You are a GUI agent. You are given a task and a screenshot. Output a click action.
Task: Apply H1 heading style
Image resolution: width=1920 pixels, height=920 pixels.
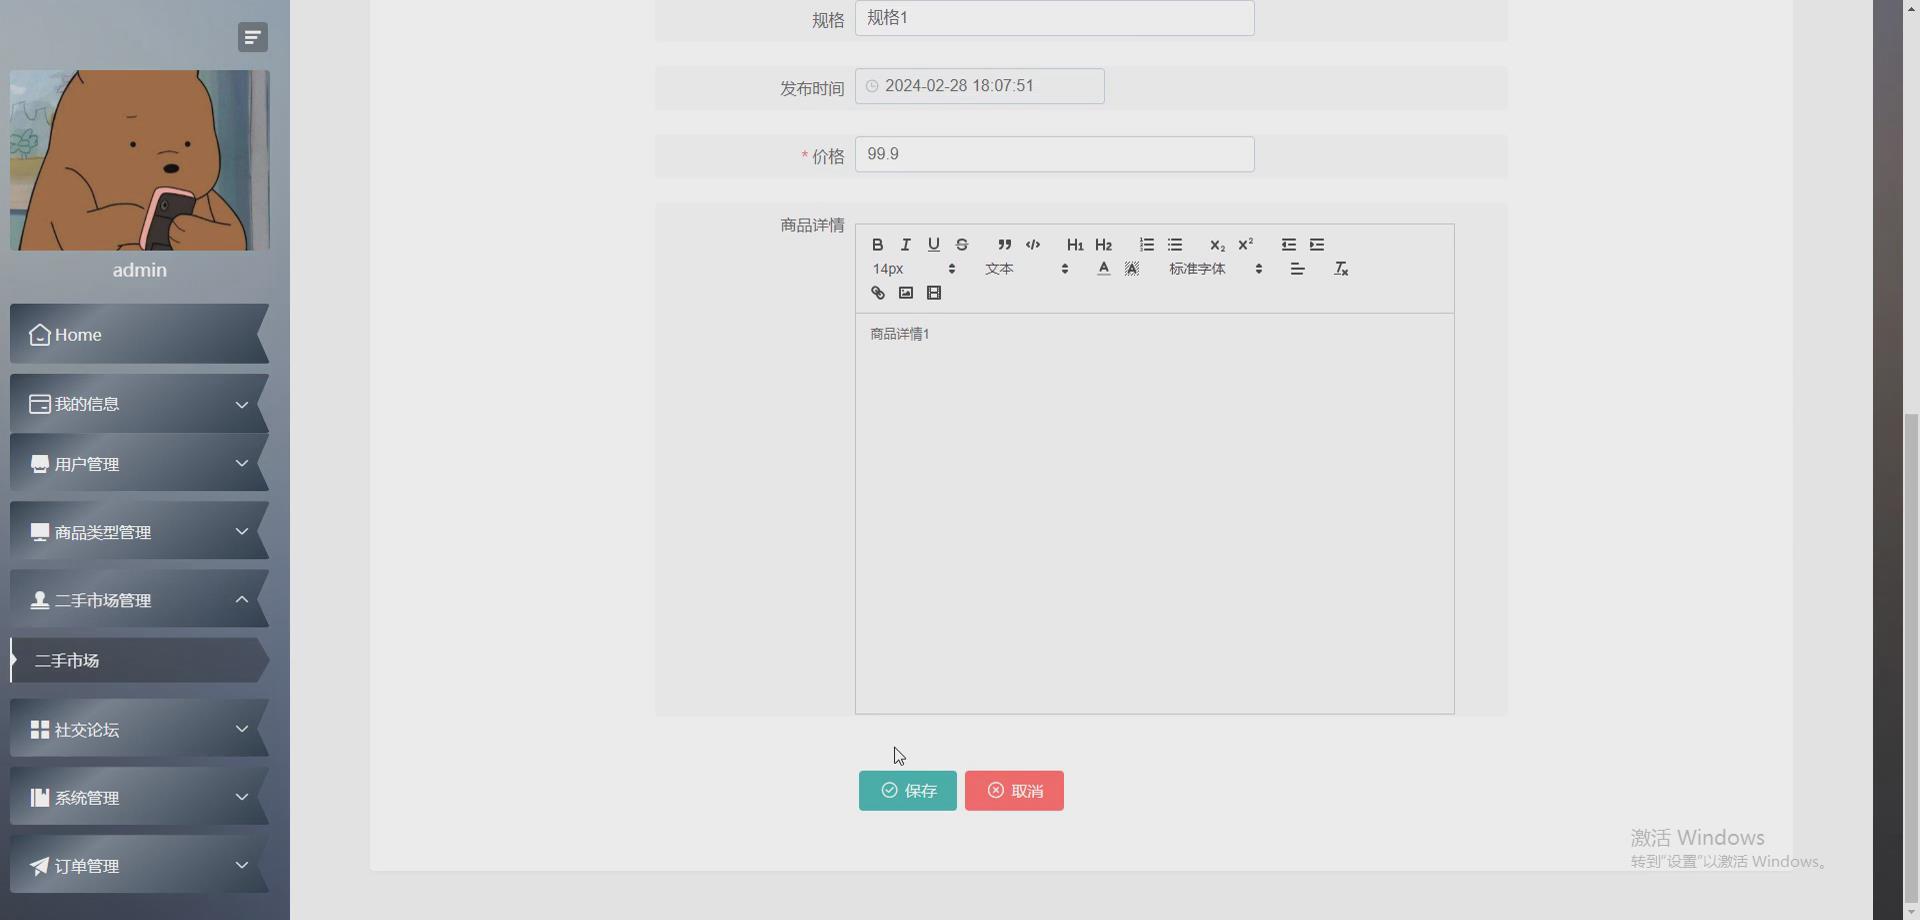pos(1075,244)
